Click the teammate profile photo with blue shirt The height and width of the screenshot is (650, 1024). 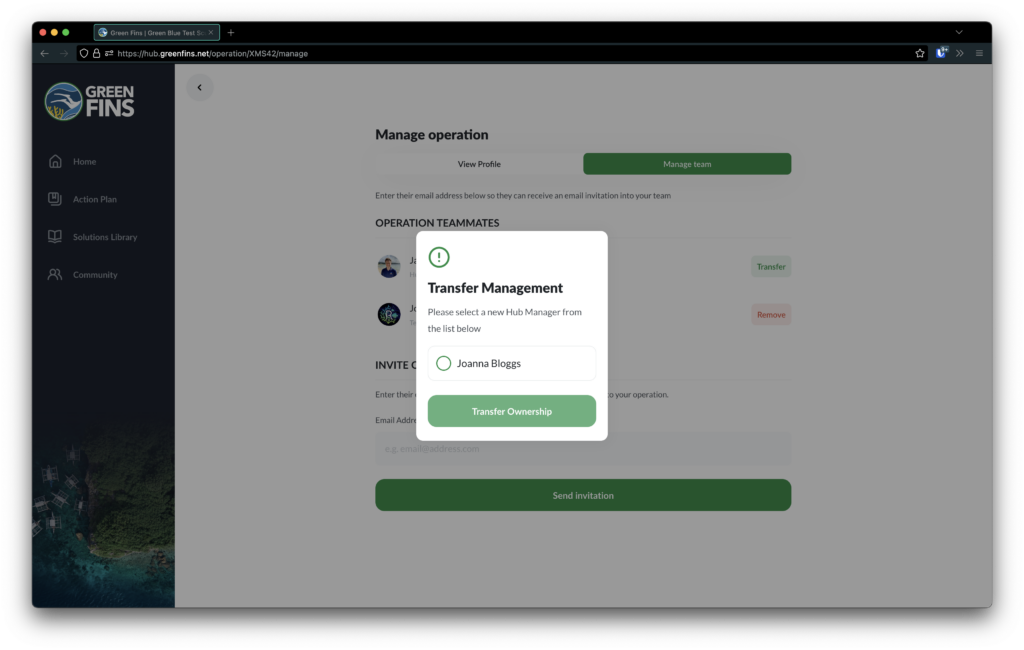click(x=389, y=265)
